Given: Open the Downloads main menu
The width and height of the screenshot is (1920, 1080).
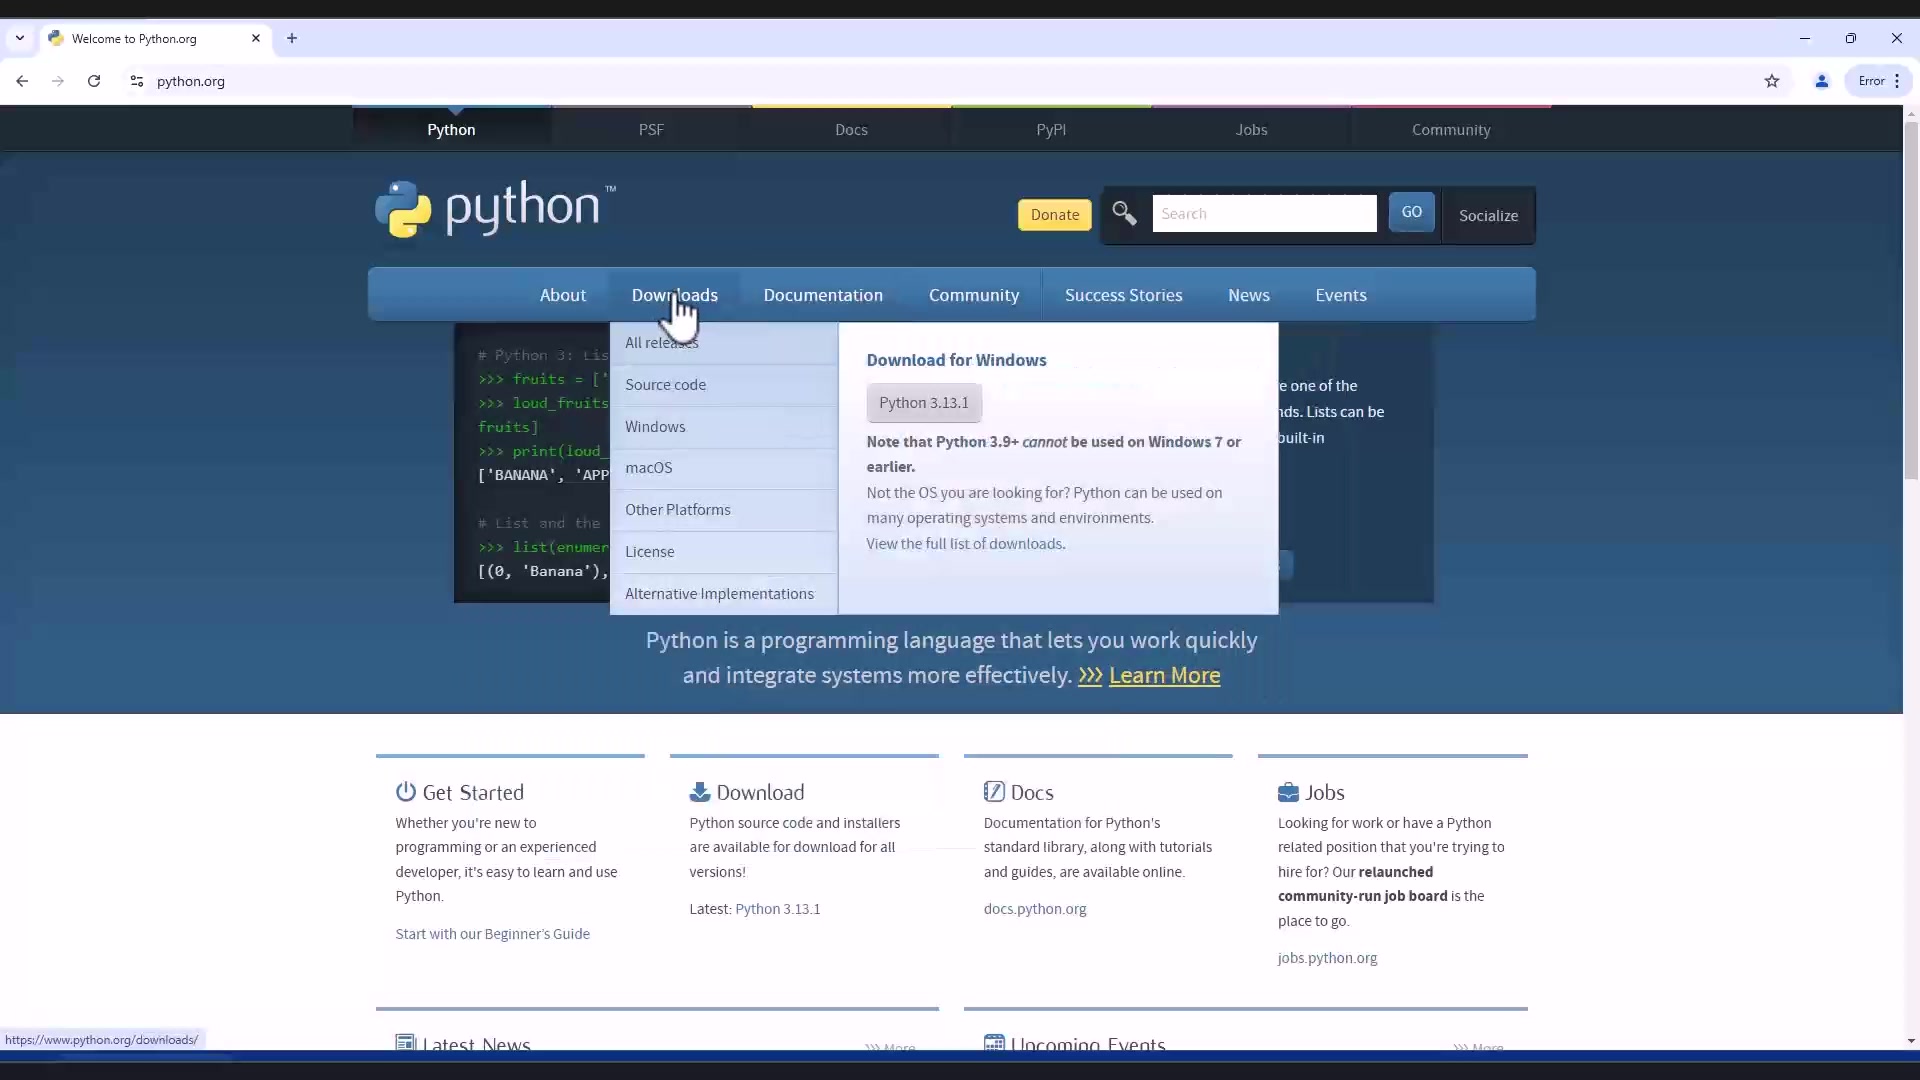Looking at the screenshot, I should [675, 295].
